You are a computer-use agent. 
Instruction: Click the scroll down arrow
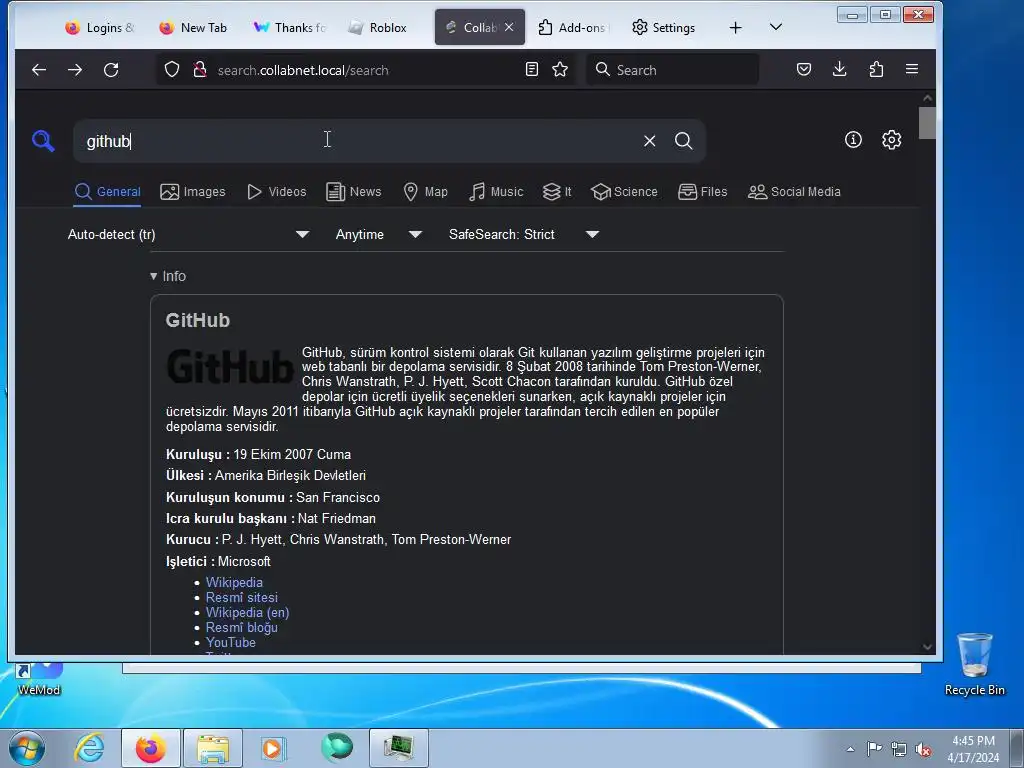coord(927,647)
